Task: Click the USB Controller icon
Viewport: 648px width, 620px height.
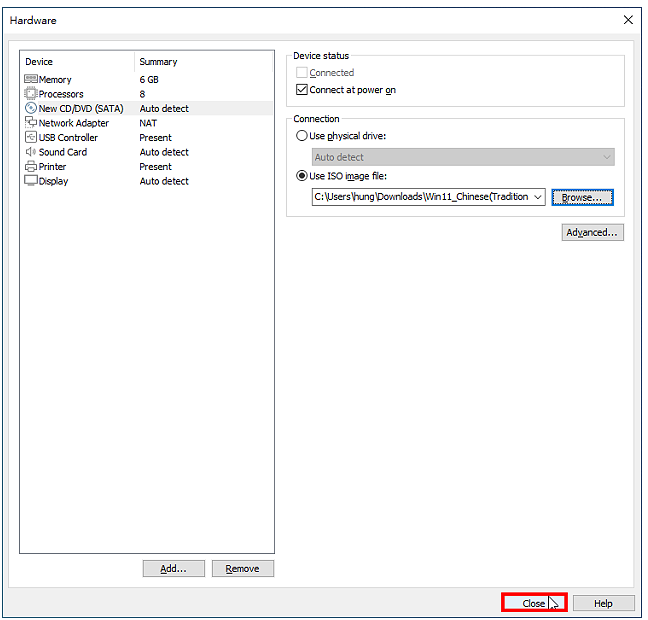Action: [x=31, y=137]
